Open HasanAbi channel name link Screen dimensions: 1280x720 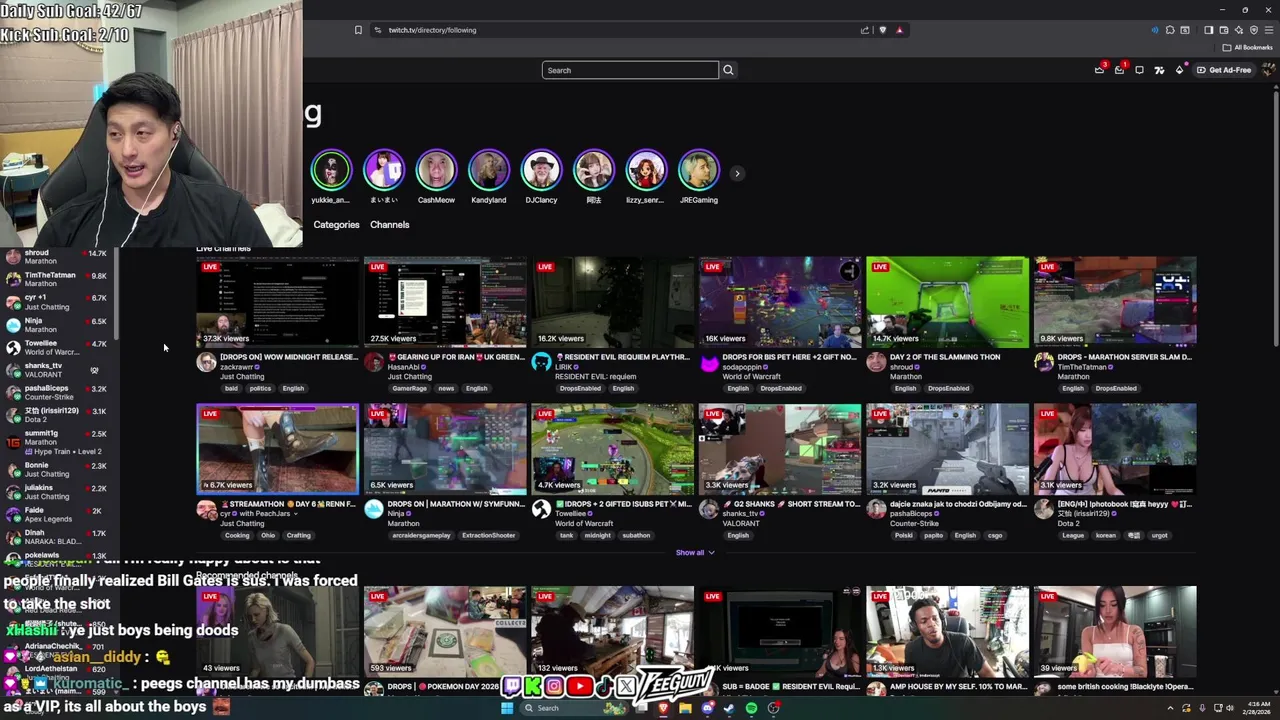point(405,367)
